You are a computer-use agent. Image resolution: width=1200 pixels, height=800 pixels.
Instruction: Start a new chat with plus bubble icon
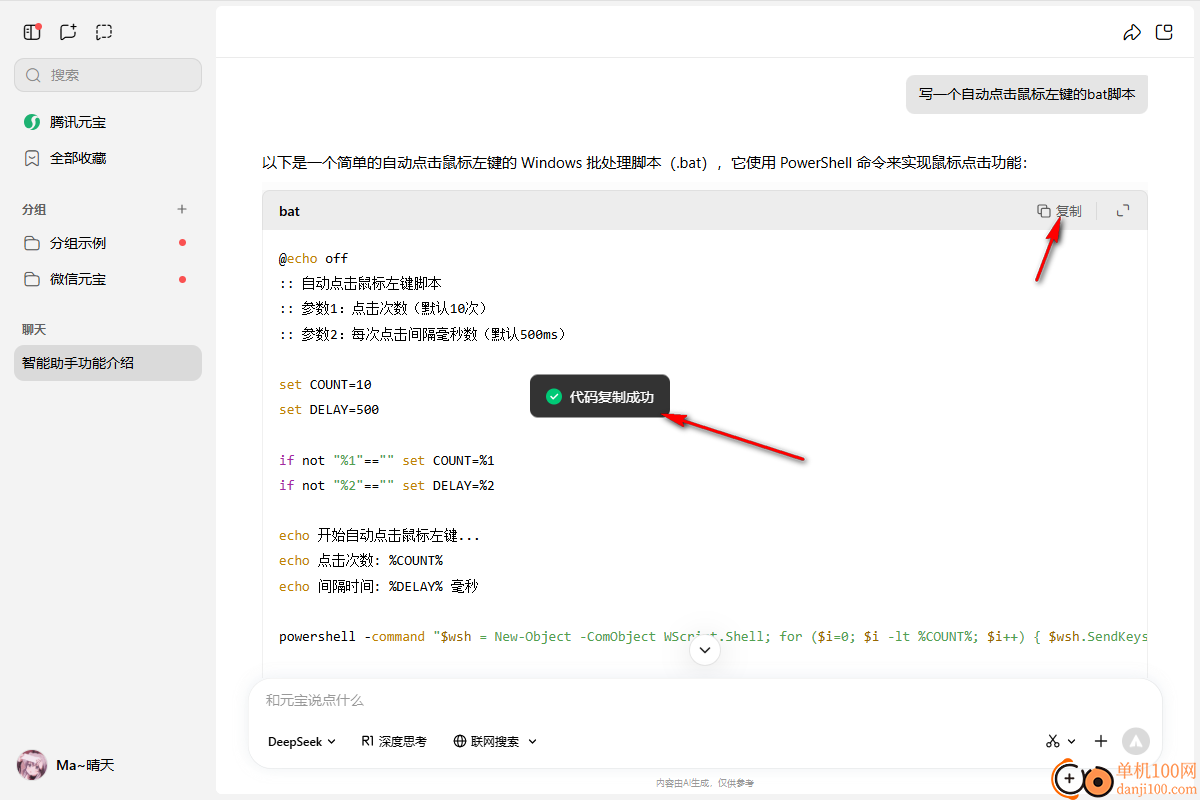click(68, 32)
